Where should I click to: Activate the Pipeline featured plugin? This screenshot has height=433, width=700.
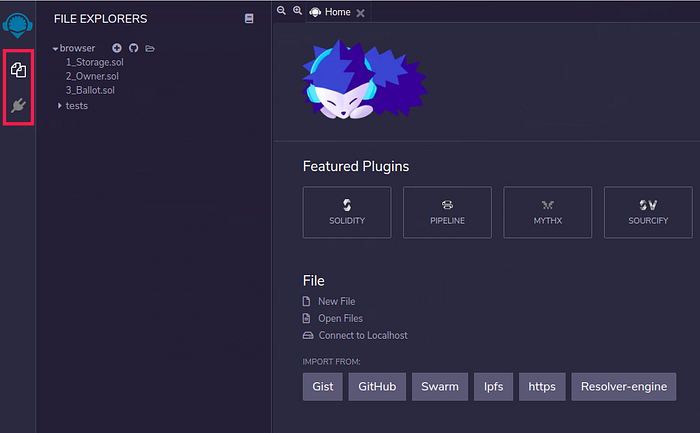point(447,212)
